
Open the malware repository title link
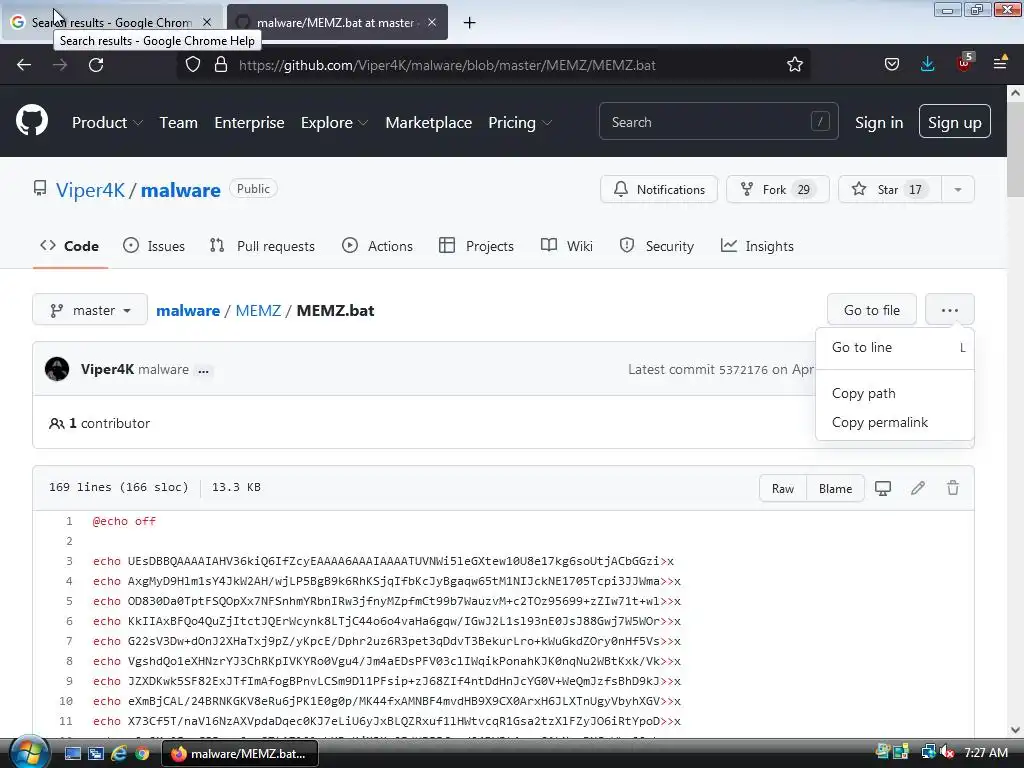click(x=181, y=190)
